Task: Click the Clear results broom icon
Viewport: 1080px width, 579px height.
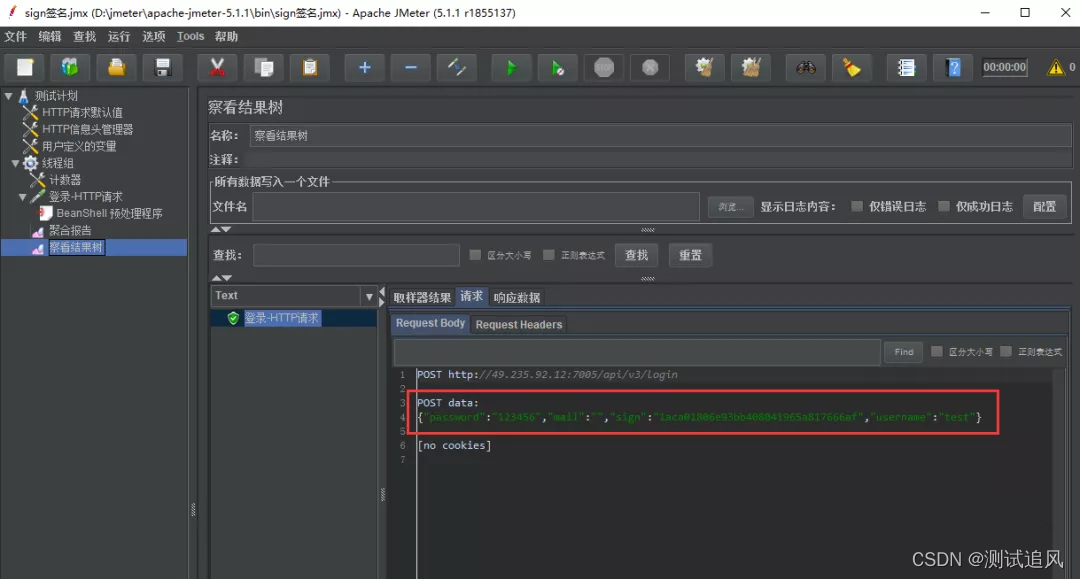Action: (x=704, y=67)
